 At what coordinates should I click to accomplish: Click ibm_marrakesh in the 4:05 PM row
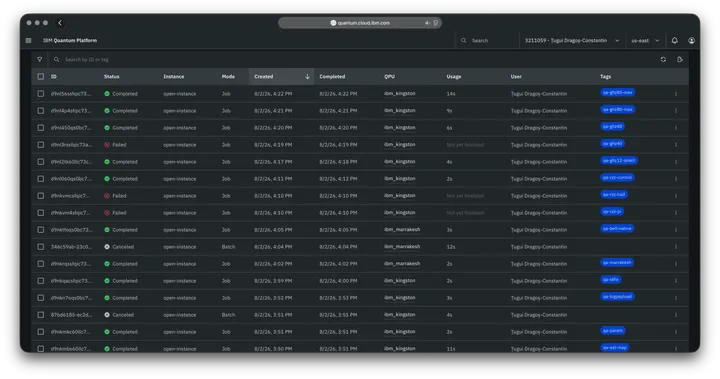pyautogui.click(x=402, y=230)
